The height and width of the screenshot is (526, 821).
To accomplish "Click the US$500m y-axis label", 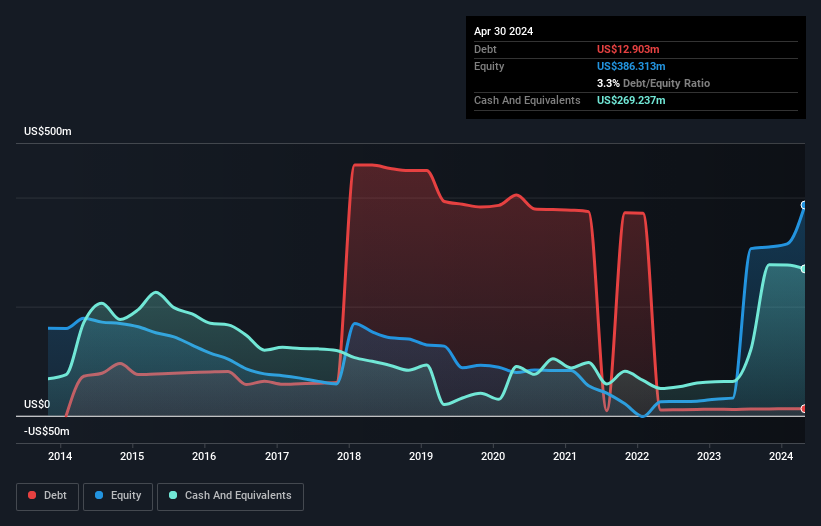I will point(48,132).
